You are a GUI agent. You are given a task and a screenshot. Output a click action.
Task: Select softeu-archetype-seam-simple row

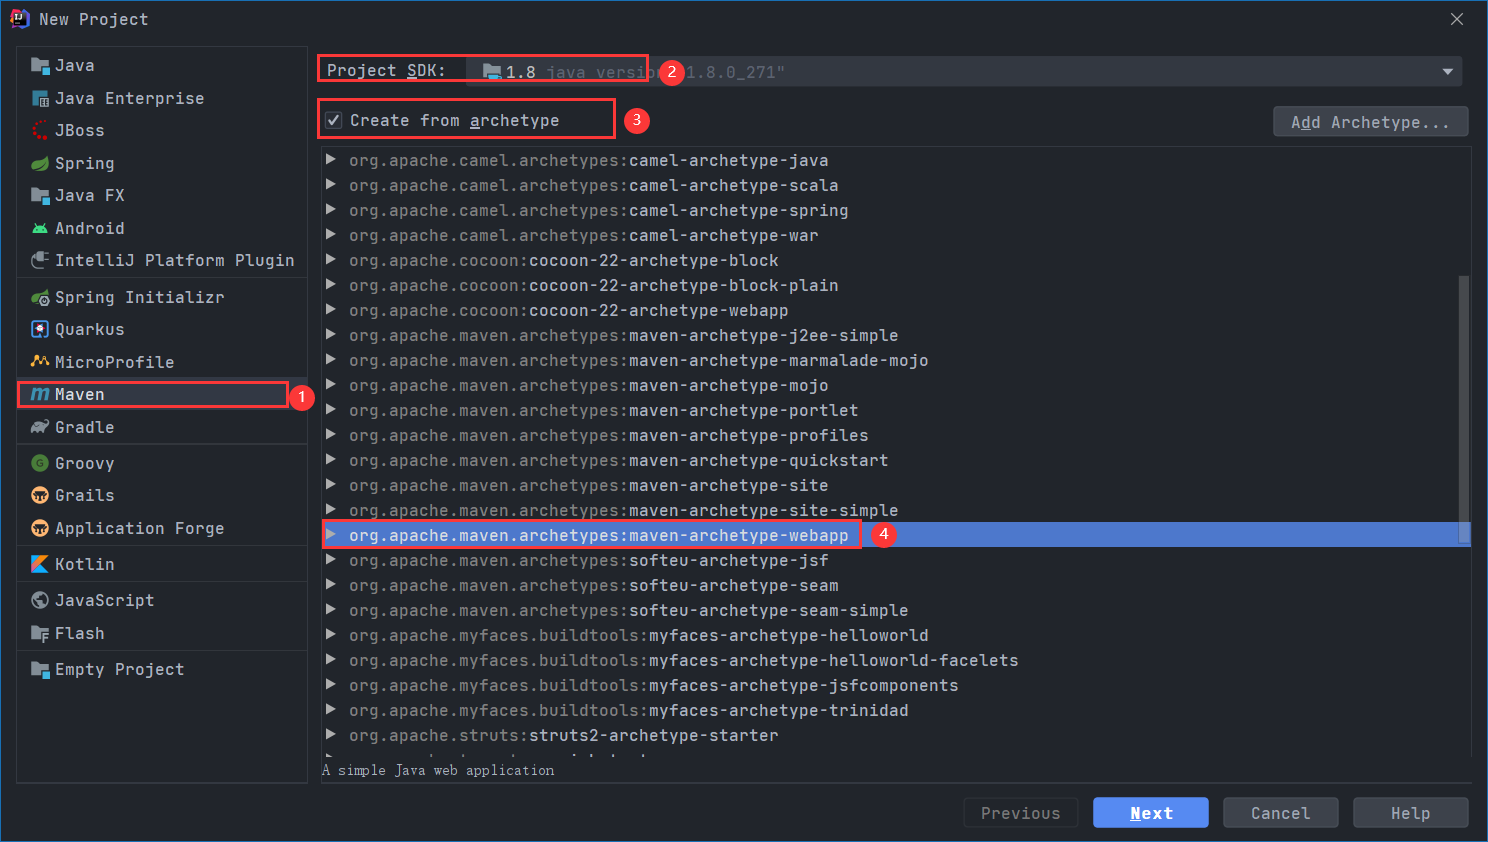pos(896,610)
